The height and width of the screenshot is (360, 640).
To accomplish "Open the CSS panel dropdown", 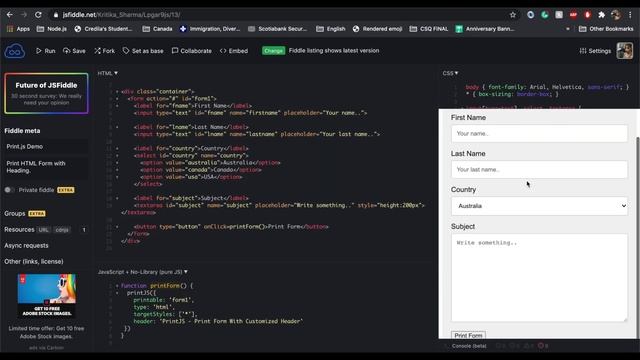I will click(x=450, y=73).
